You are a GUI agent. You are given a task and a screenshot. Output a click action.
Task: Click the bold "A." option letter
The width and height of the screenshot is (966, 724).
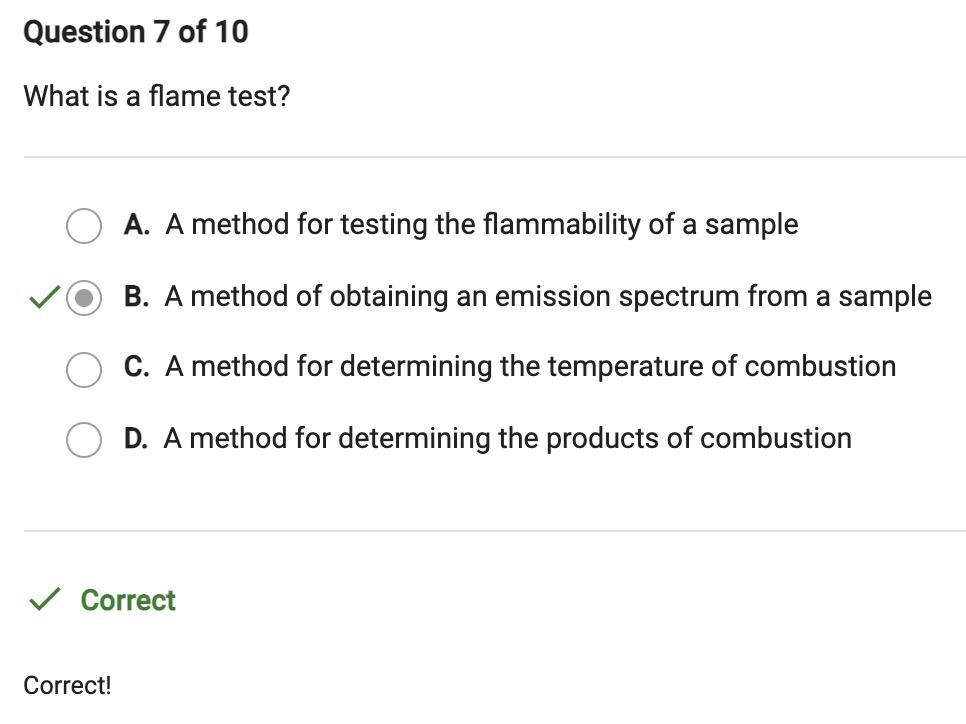click(137, 225)
